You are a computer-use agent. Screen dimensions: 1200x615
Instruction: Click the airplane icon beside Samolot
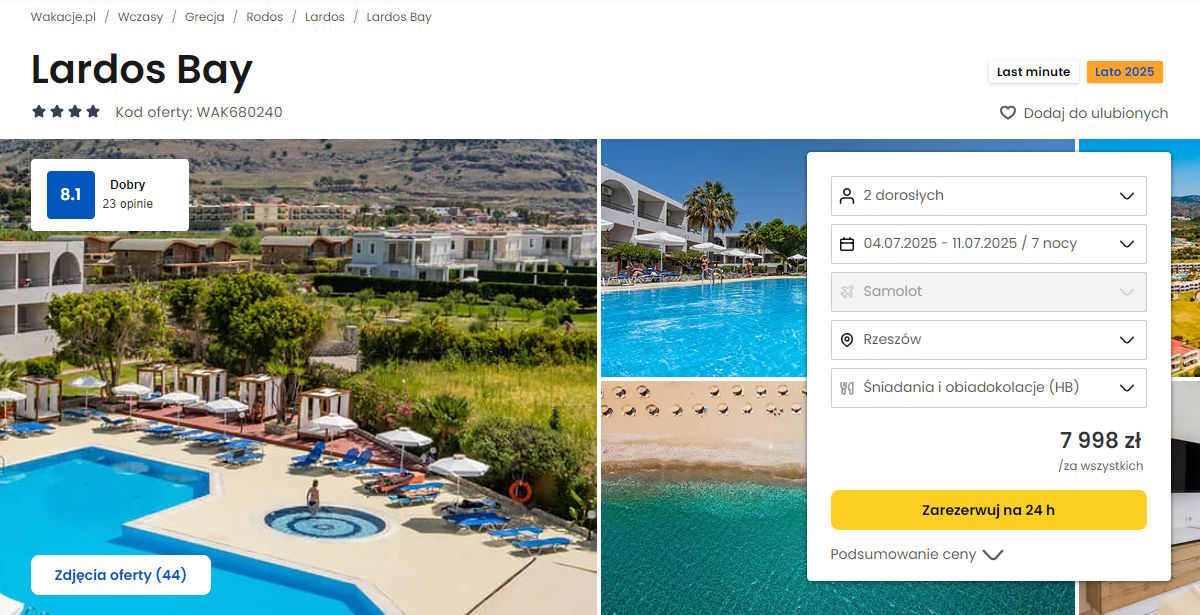pyautogui.click(x=847, y=292)
